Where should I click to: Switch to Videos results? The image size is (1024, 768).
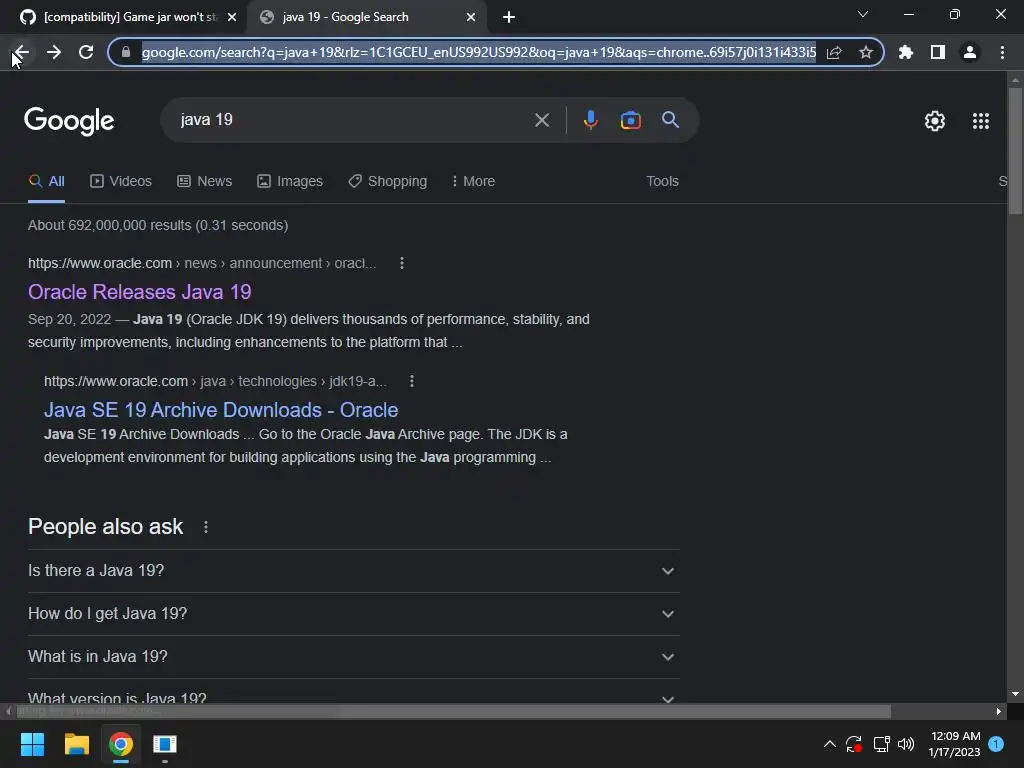point(121,182)
